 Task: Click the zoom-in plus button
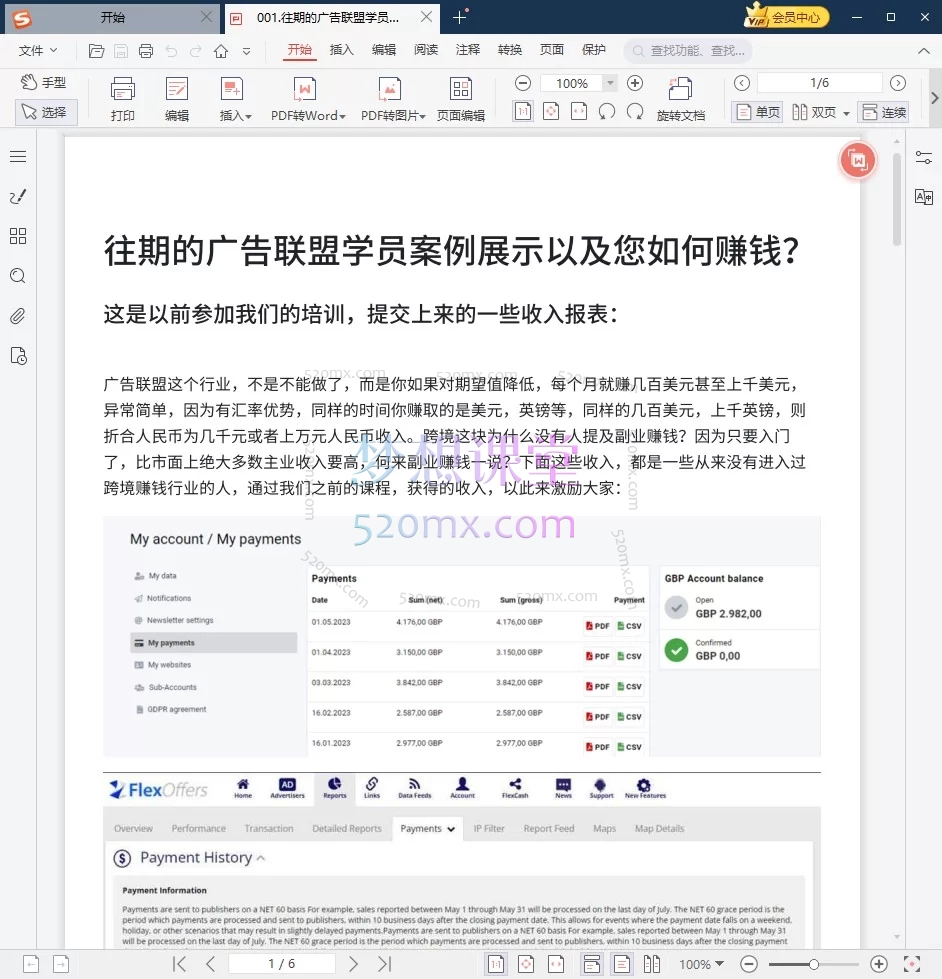point(635,84)
